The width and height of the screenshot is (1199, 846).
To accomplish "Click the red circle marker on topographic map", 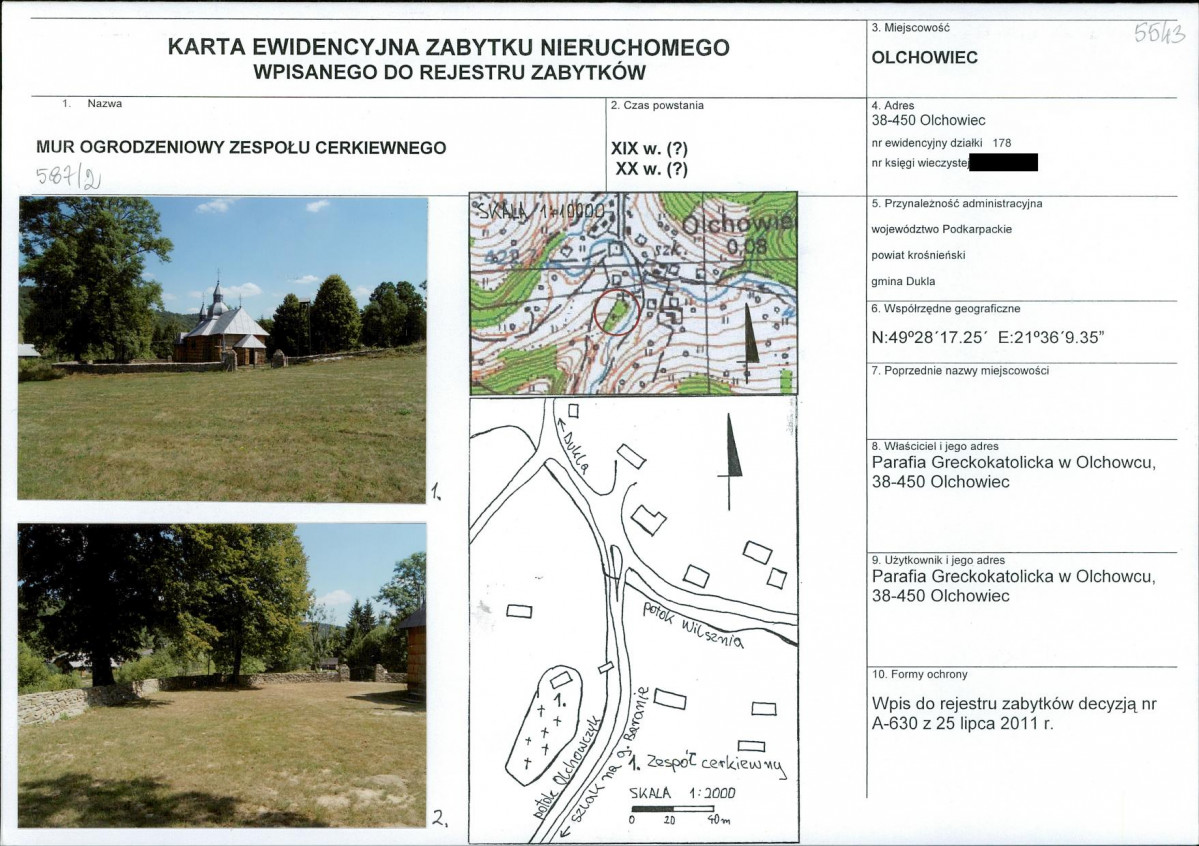I will 616,312.
